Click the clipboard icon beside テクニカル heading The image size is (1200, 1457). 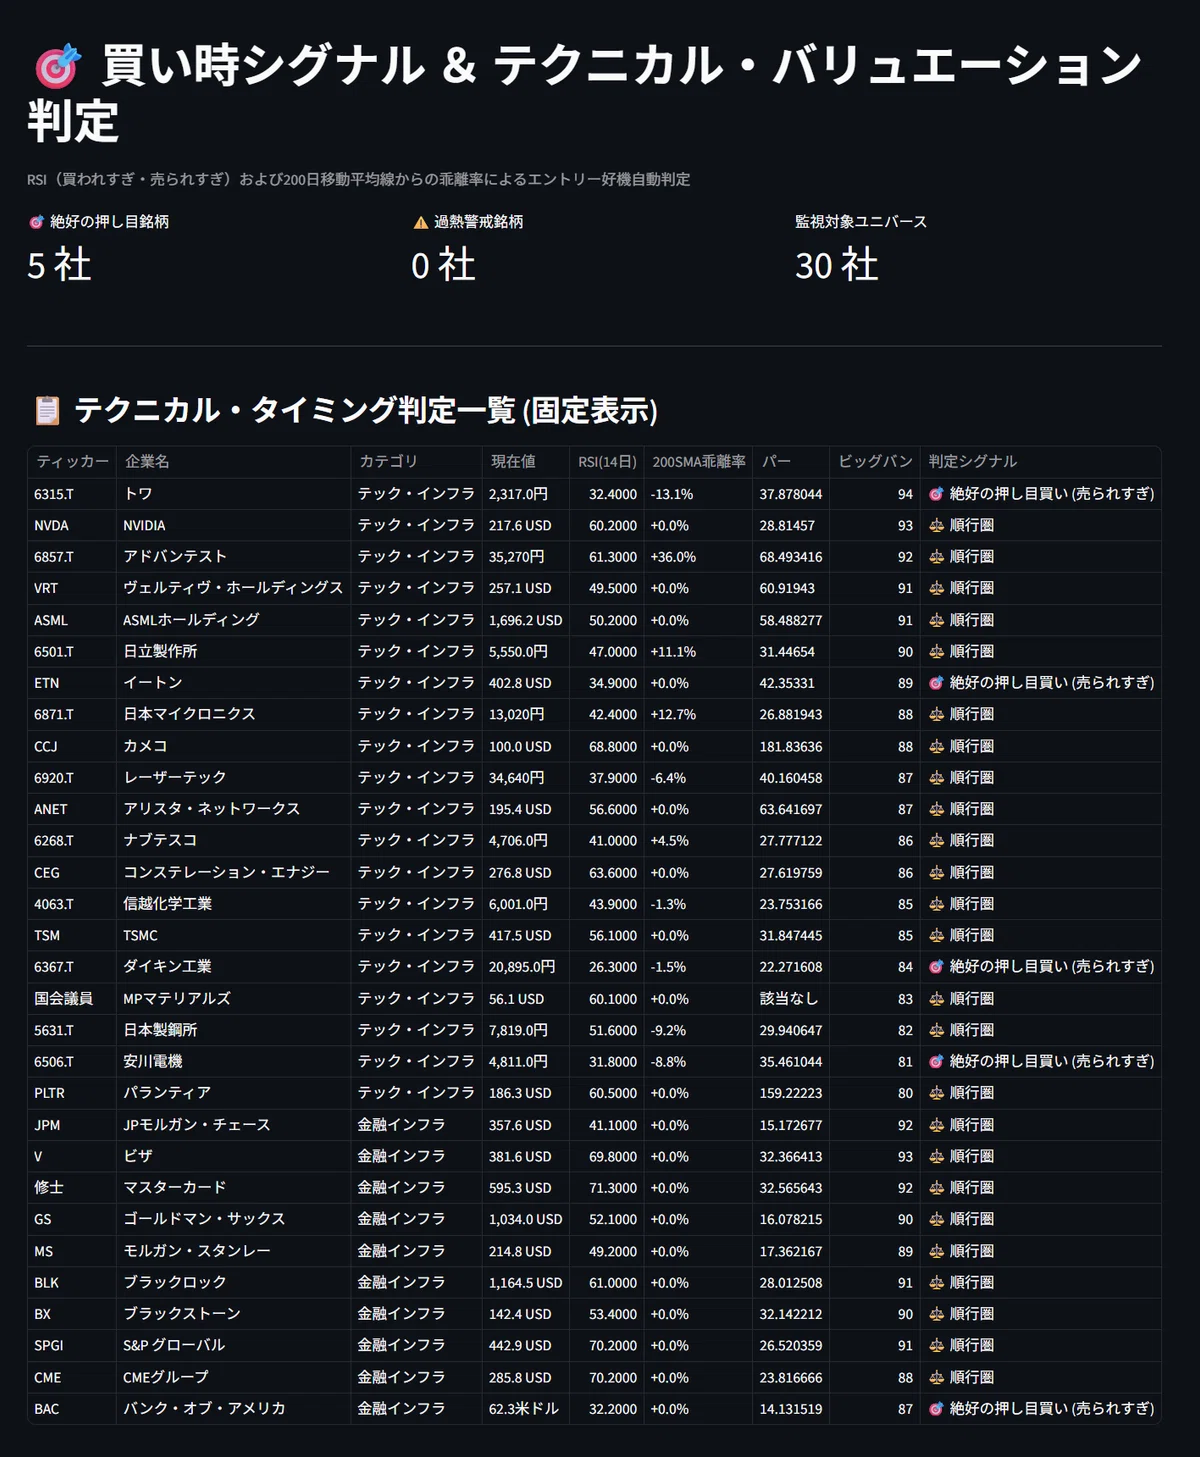[47, 410]
